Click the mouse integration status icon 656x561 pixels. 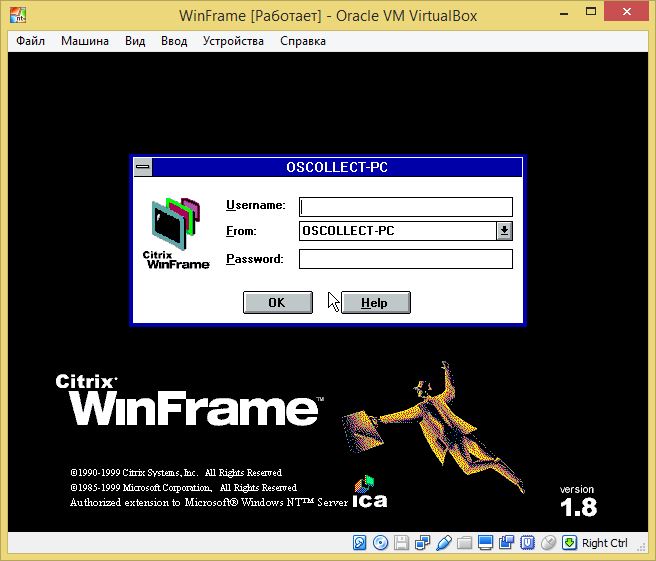pyautogui.click(x=548, y=543)
